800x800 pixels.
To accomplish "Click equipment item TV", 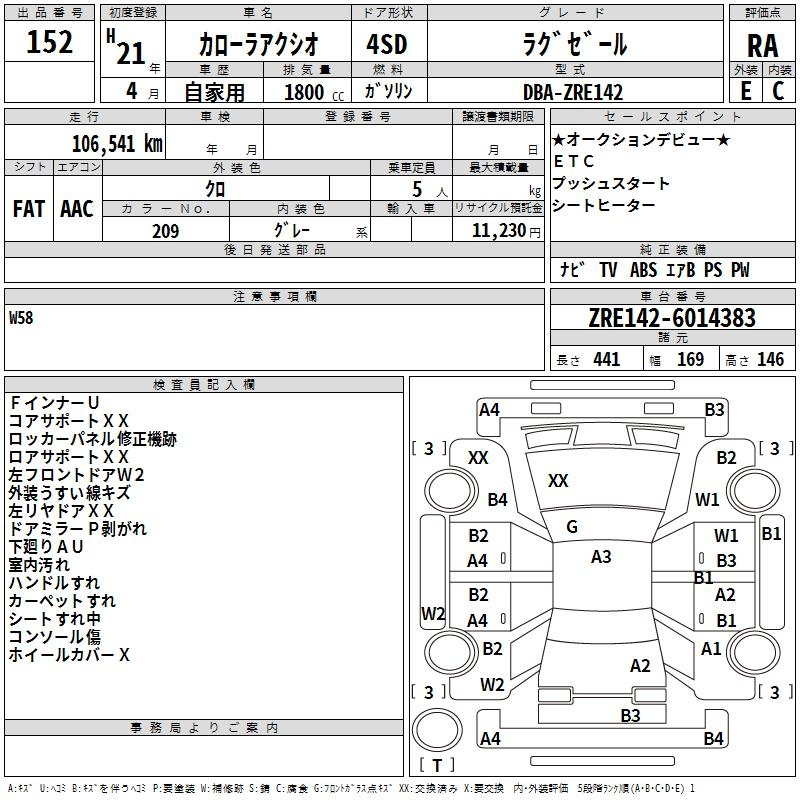I will click(608, 269).
